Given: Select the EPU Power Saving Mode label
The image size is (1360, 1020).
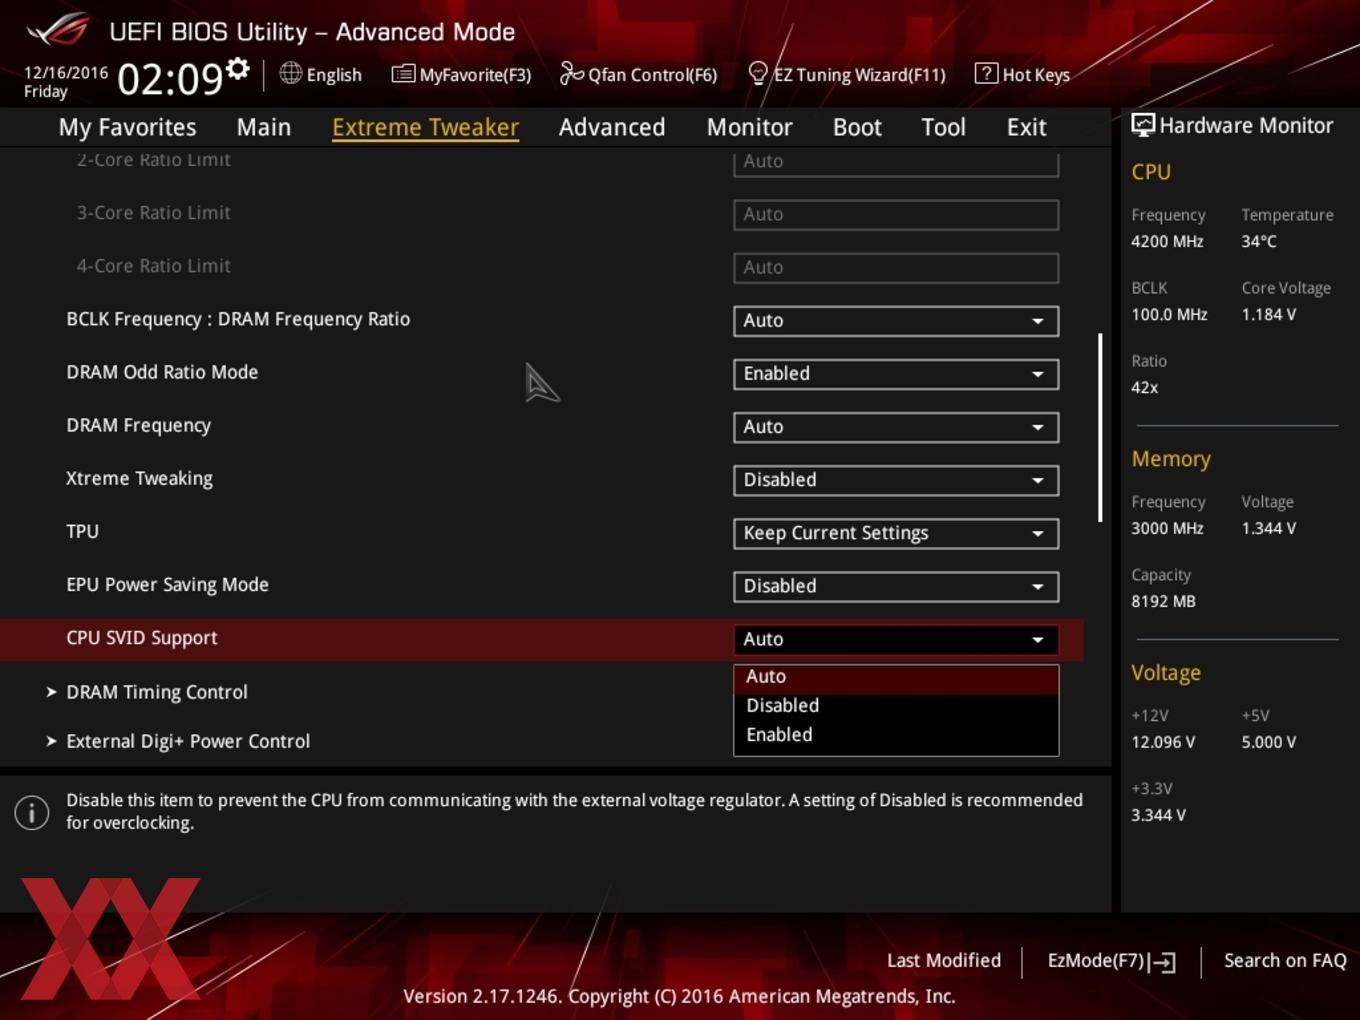Looking at the screenshot, I should pos(167,585).
